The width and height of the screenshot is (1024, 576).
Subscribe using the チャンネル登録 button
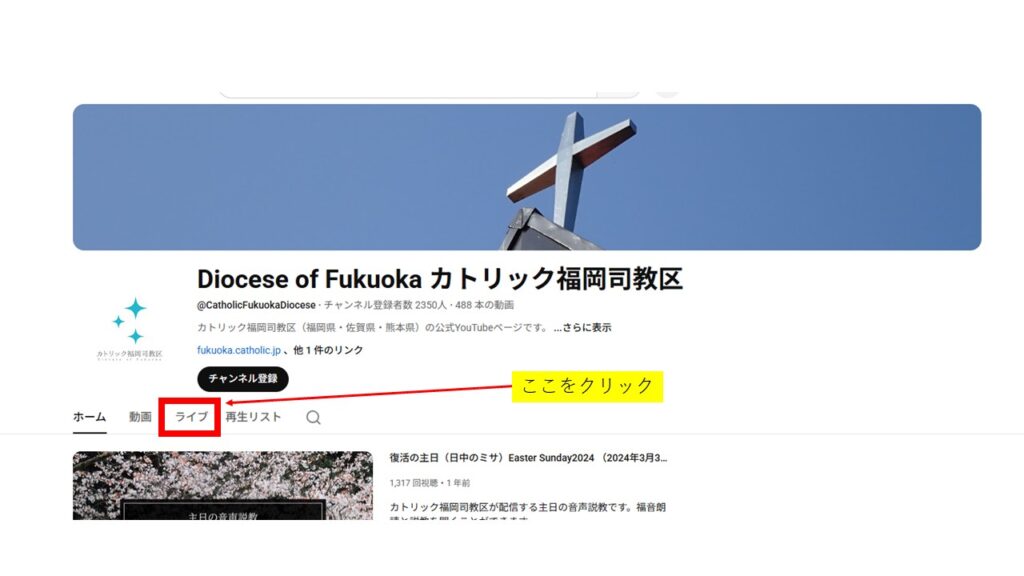coord(243,379)
